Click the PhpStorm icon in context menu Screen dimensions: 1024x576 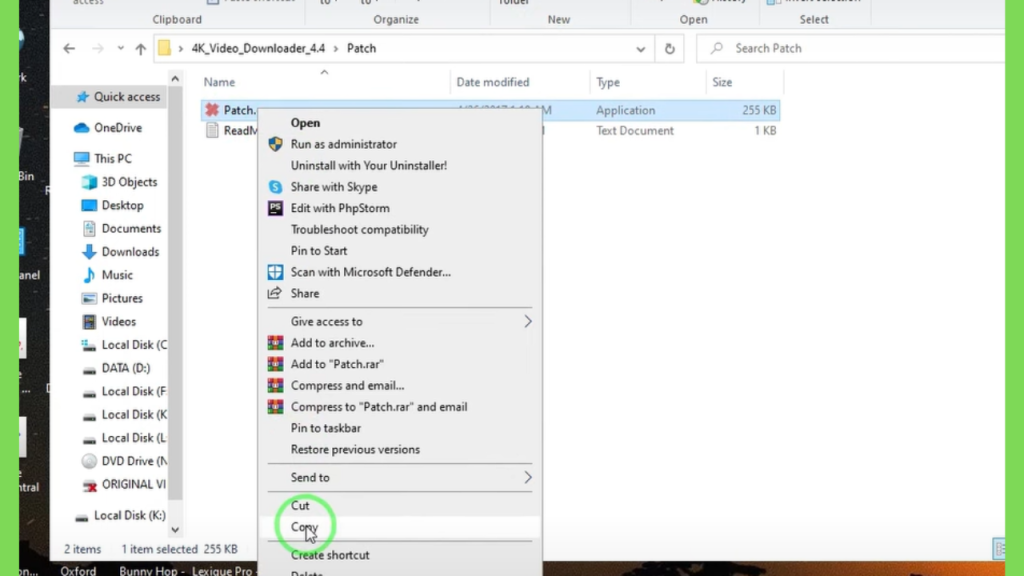276,208
